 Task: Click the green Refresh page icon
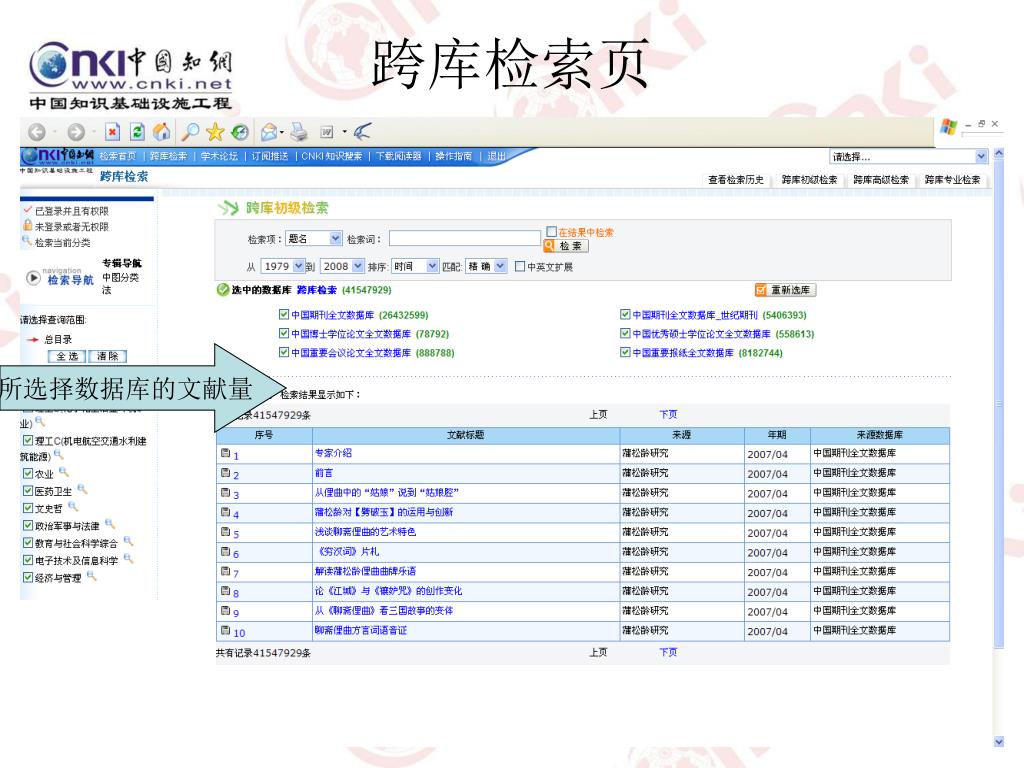[137, 132]
